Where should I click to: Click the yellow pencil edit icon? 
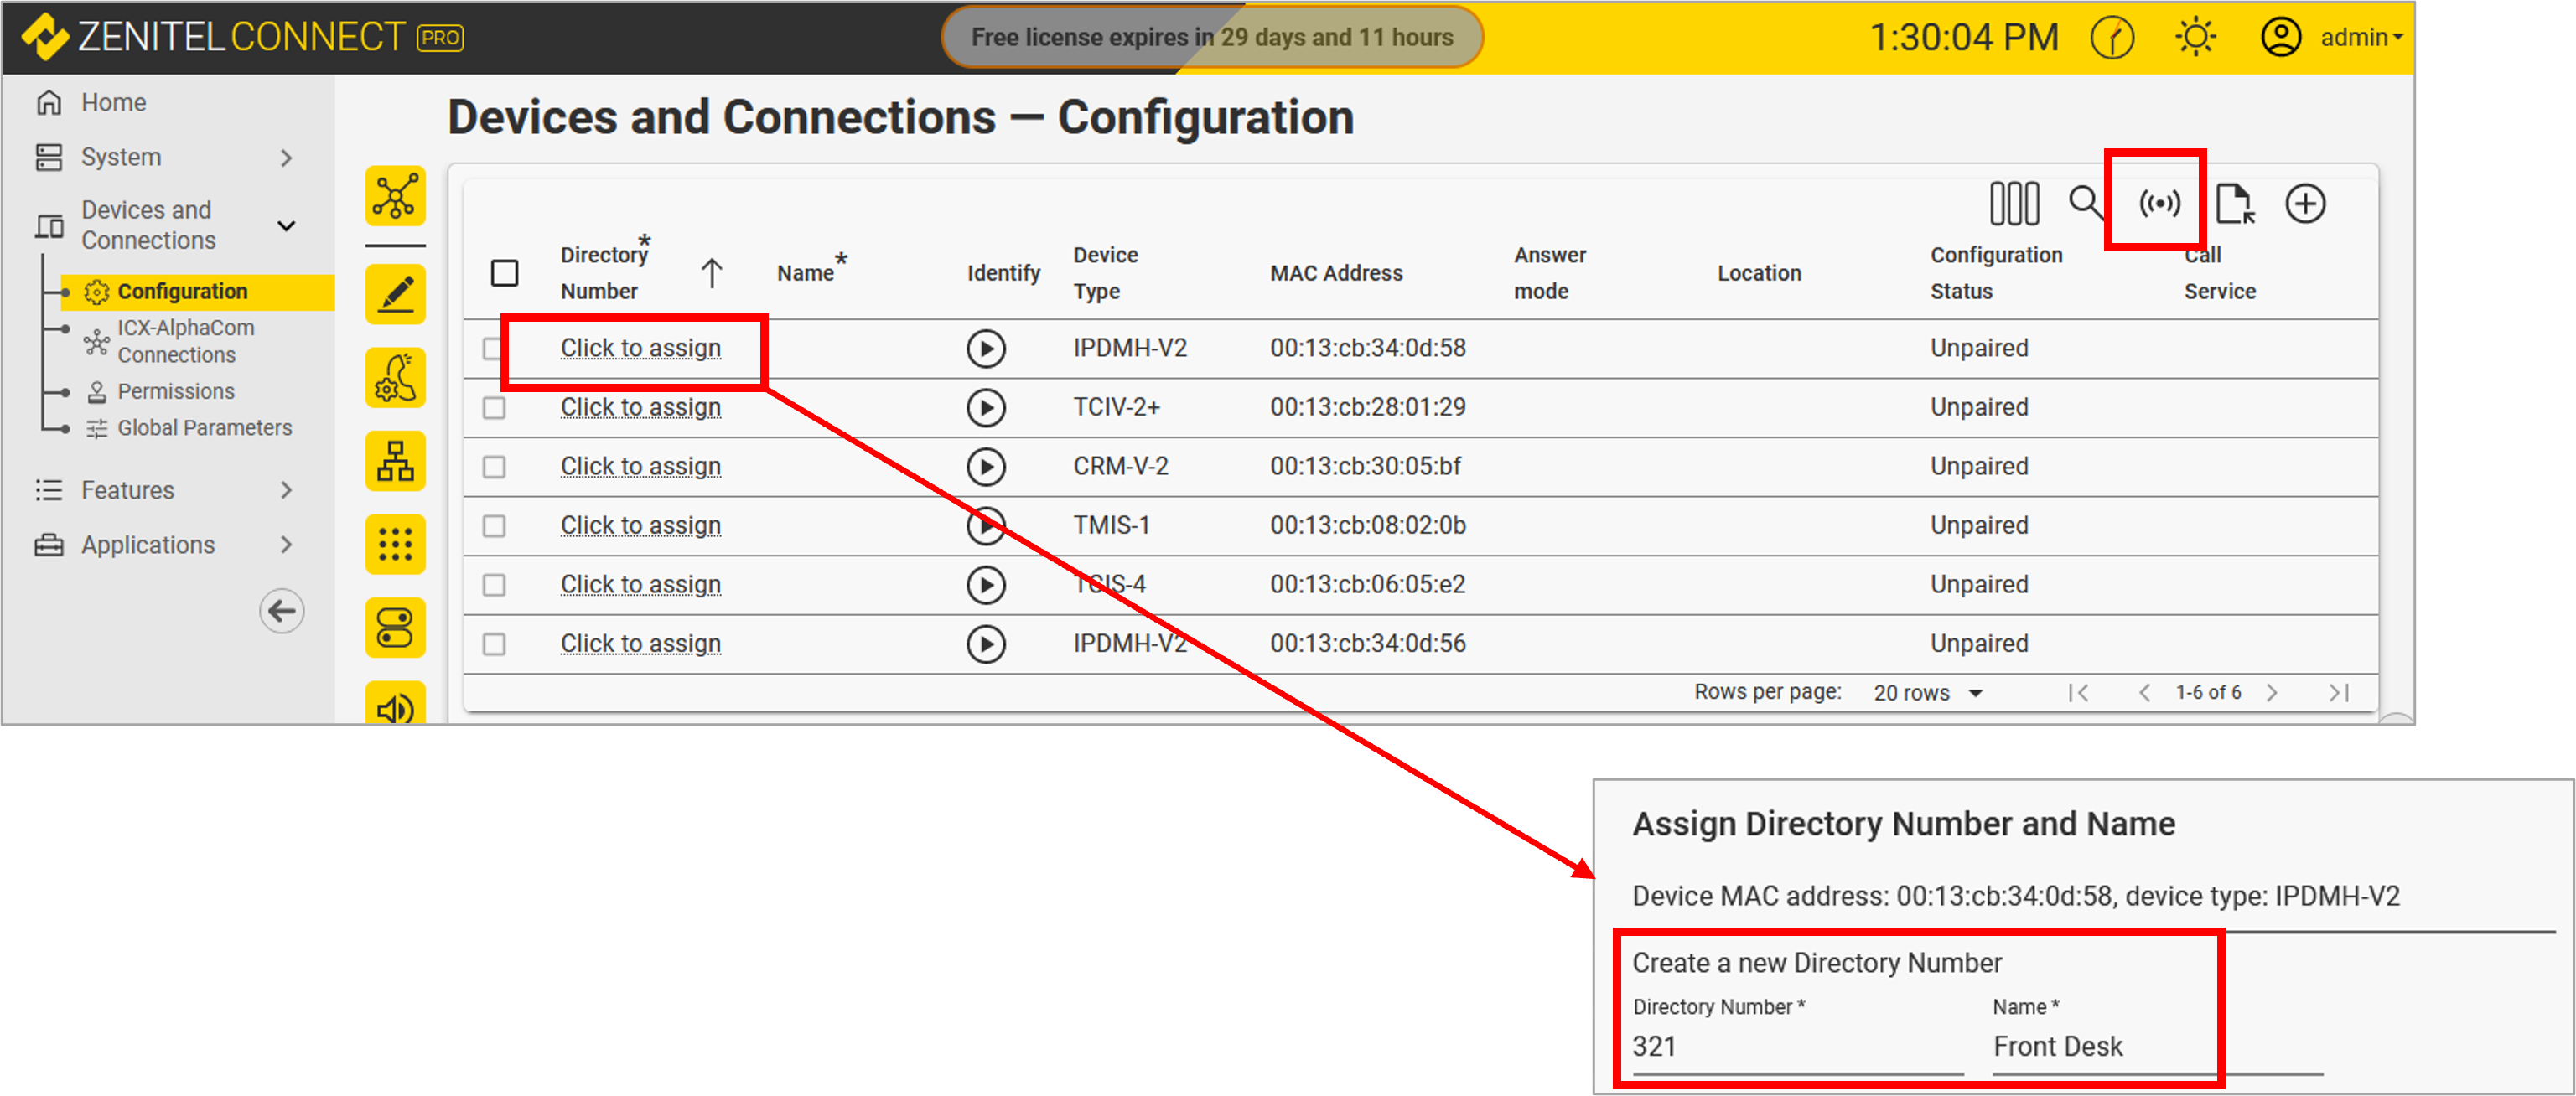click(x=395, y=295)
